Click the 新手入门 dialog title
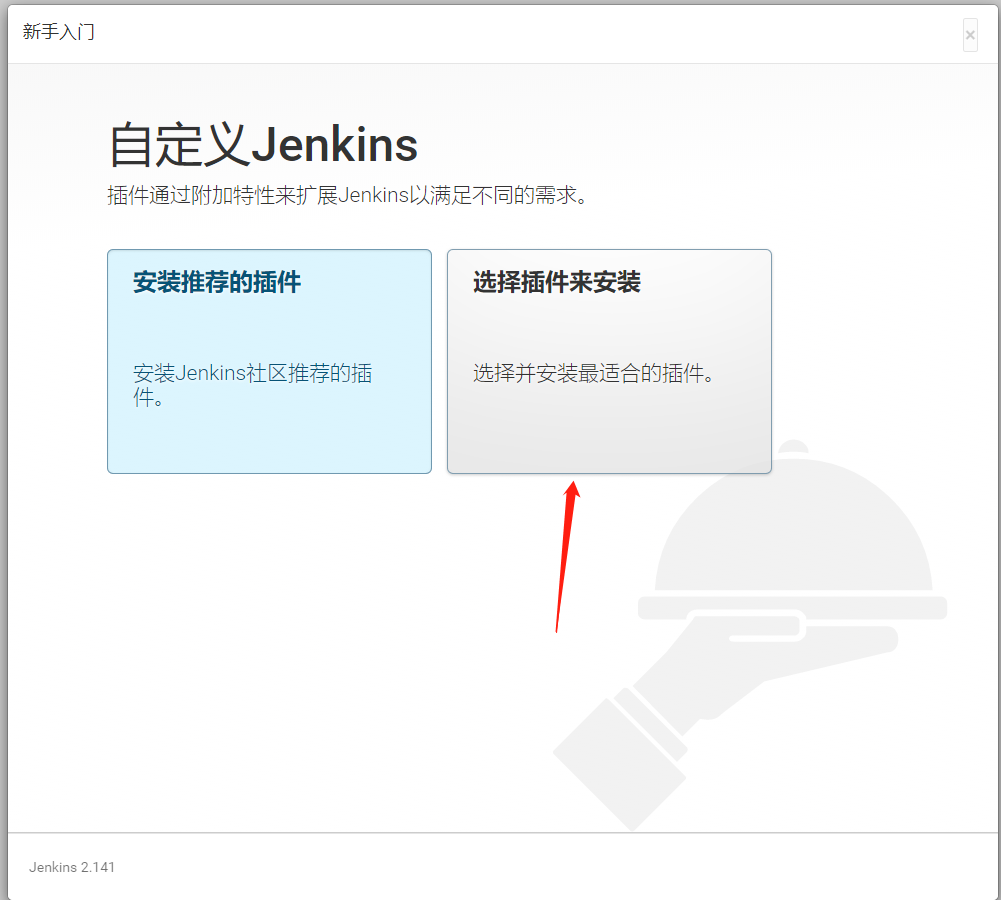Screen dimensions: 1001x900 point(59,32)
